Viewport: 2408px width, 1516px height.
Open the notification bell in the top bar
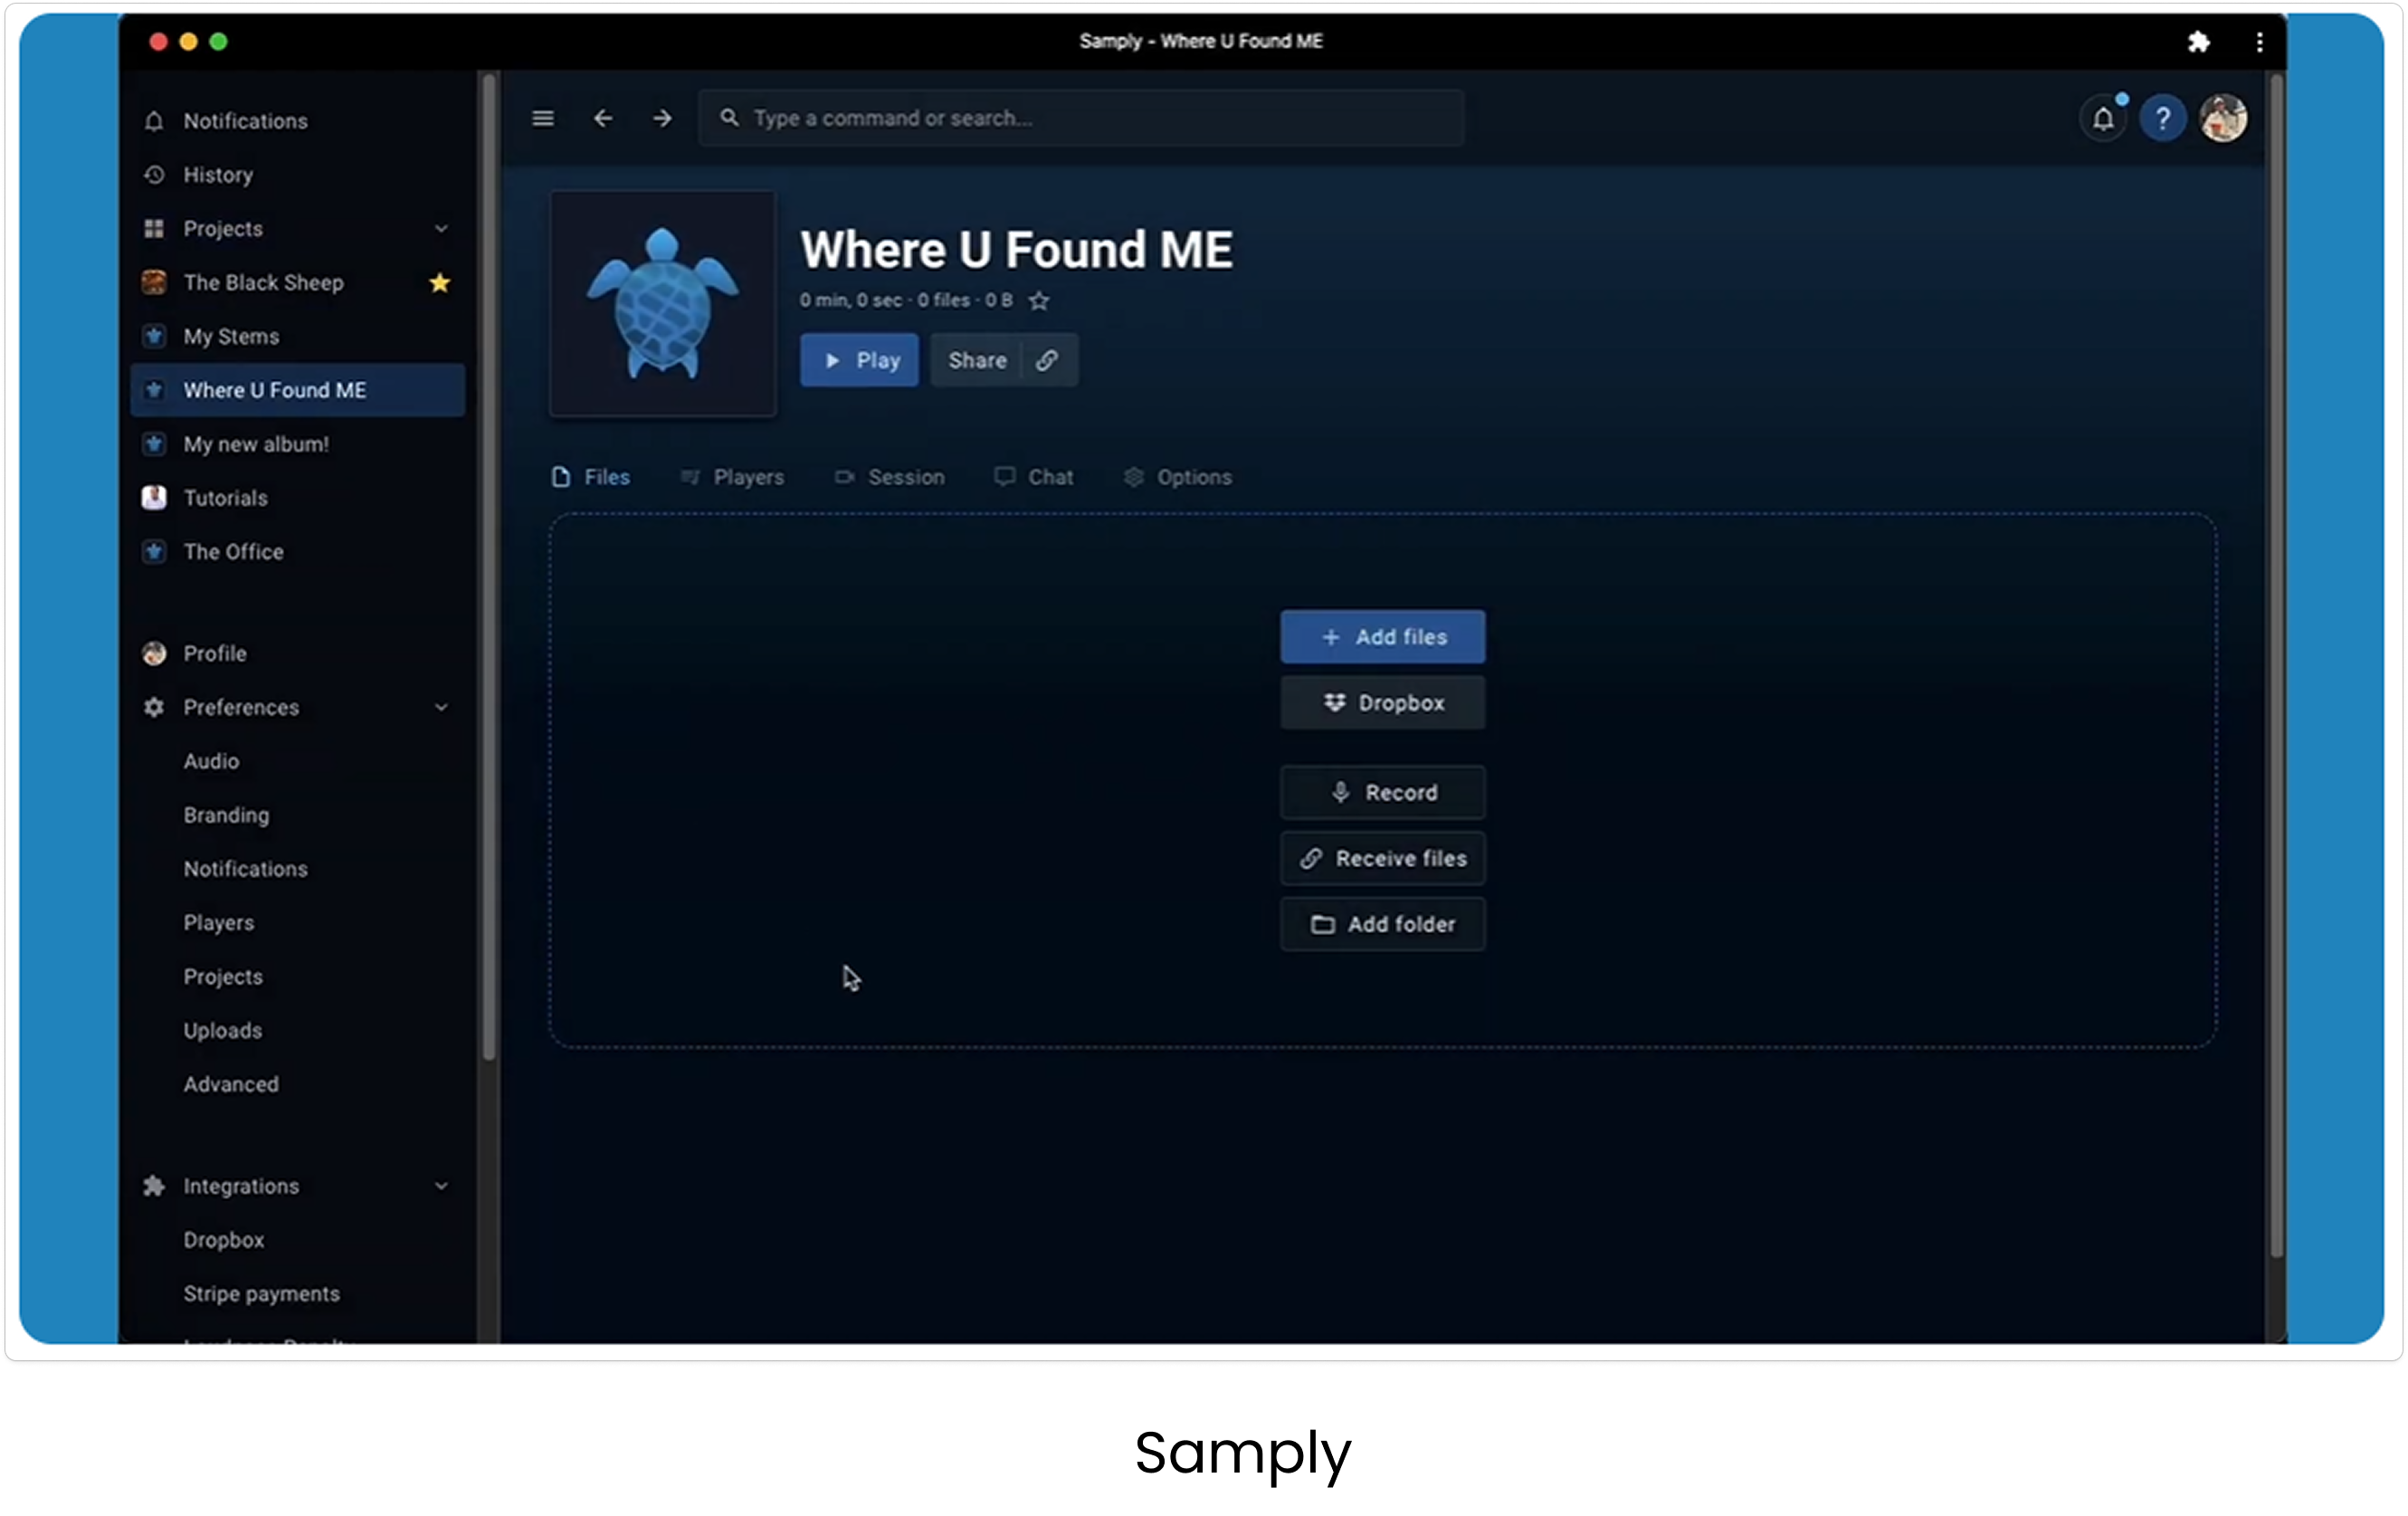[x=2103, y=119]
